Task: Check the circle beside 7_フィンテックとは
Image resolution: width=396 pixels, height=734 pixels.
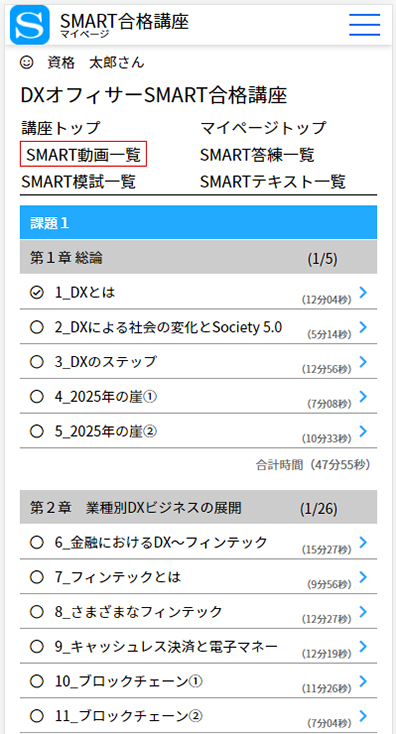Action: pos(36,578)
